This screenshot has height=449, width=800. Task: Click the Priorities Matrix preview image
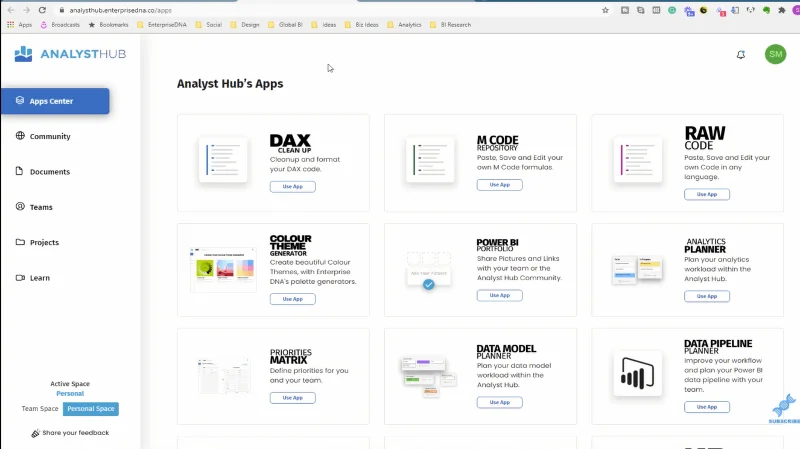click(223, 376)
